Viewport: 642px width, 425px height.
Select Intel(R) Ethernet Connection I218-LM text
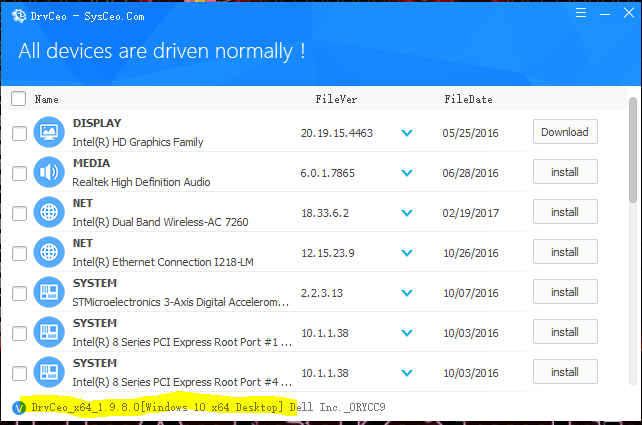(x=163, y=262)
